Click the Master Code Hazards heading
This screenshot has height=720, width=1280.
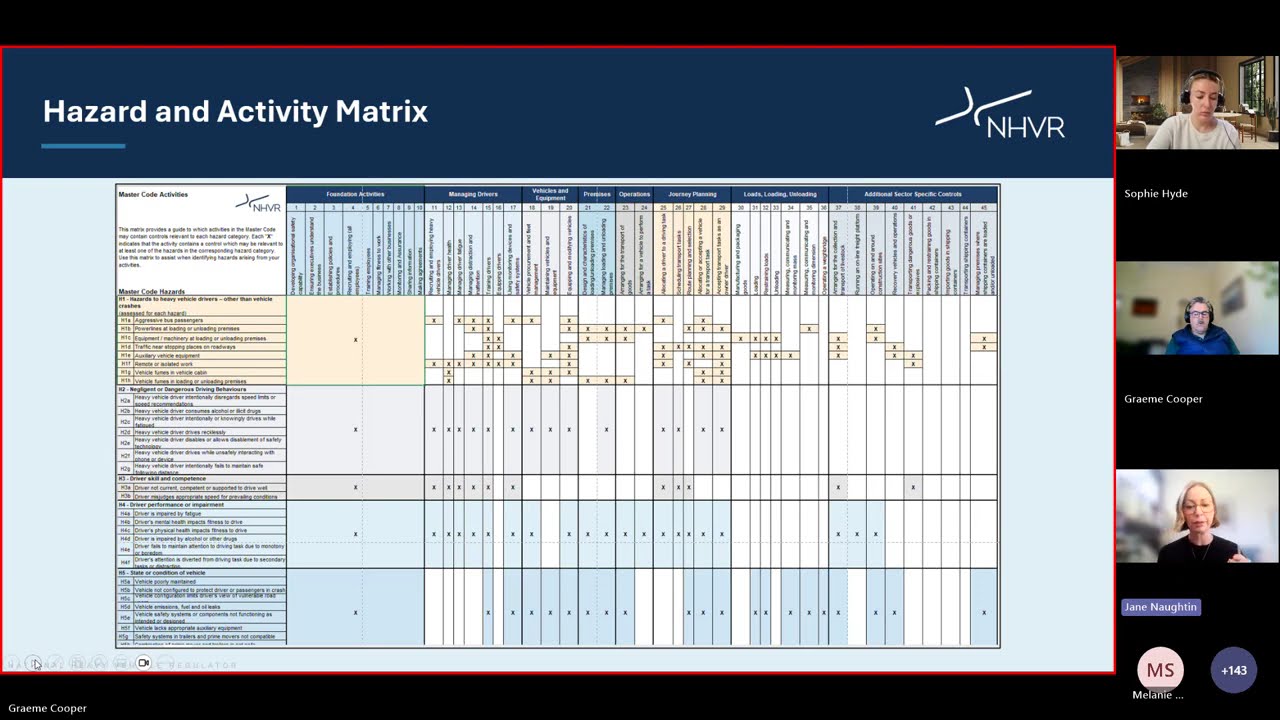151,291
